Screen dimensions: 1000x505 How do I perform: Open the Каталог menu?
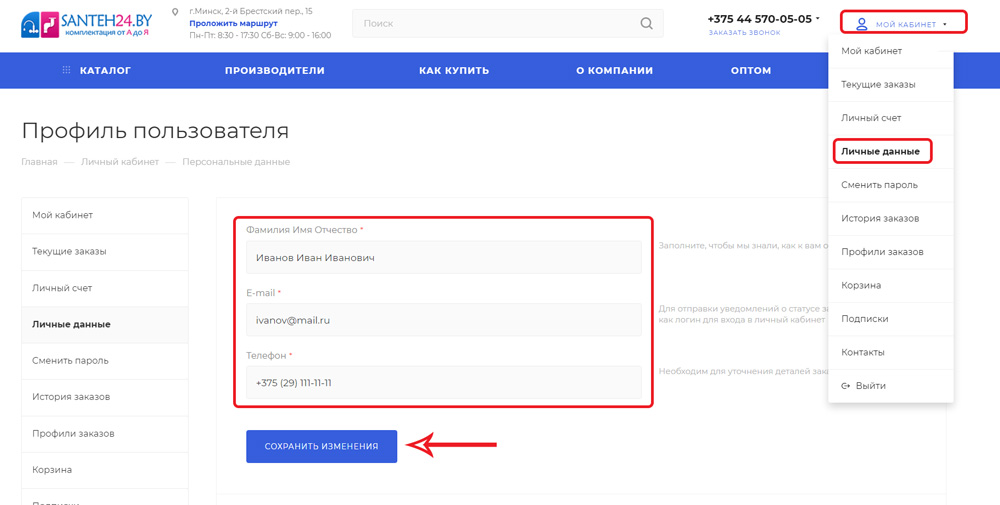[105, 70]
